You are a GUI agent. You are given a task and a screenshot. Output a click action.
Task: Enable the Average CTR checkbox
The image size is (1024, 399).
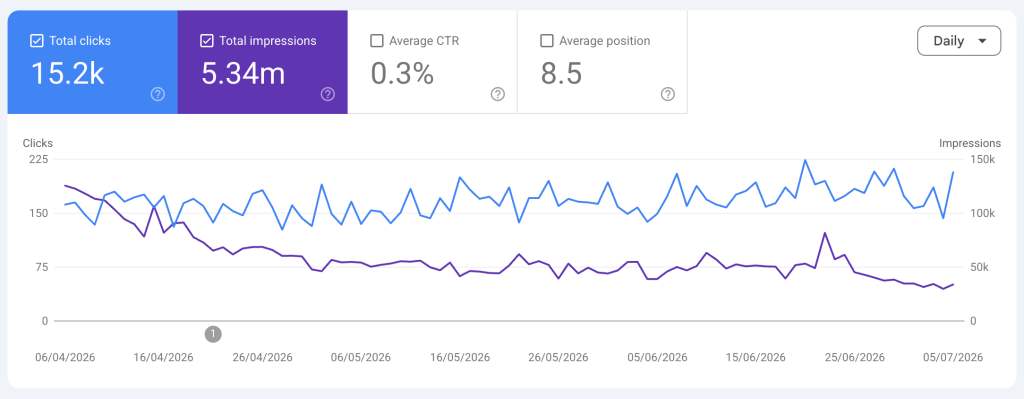click(x=377, y=41)
